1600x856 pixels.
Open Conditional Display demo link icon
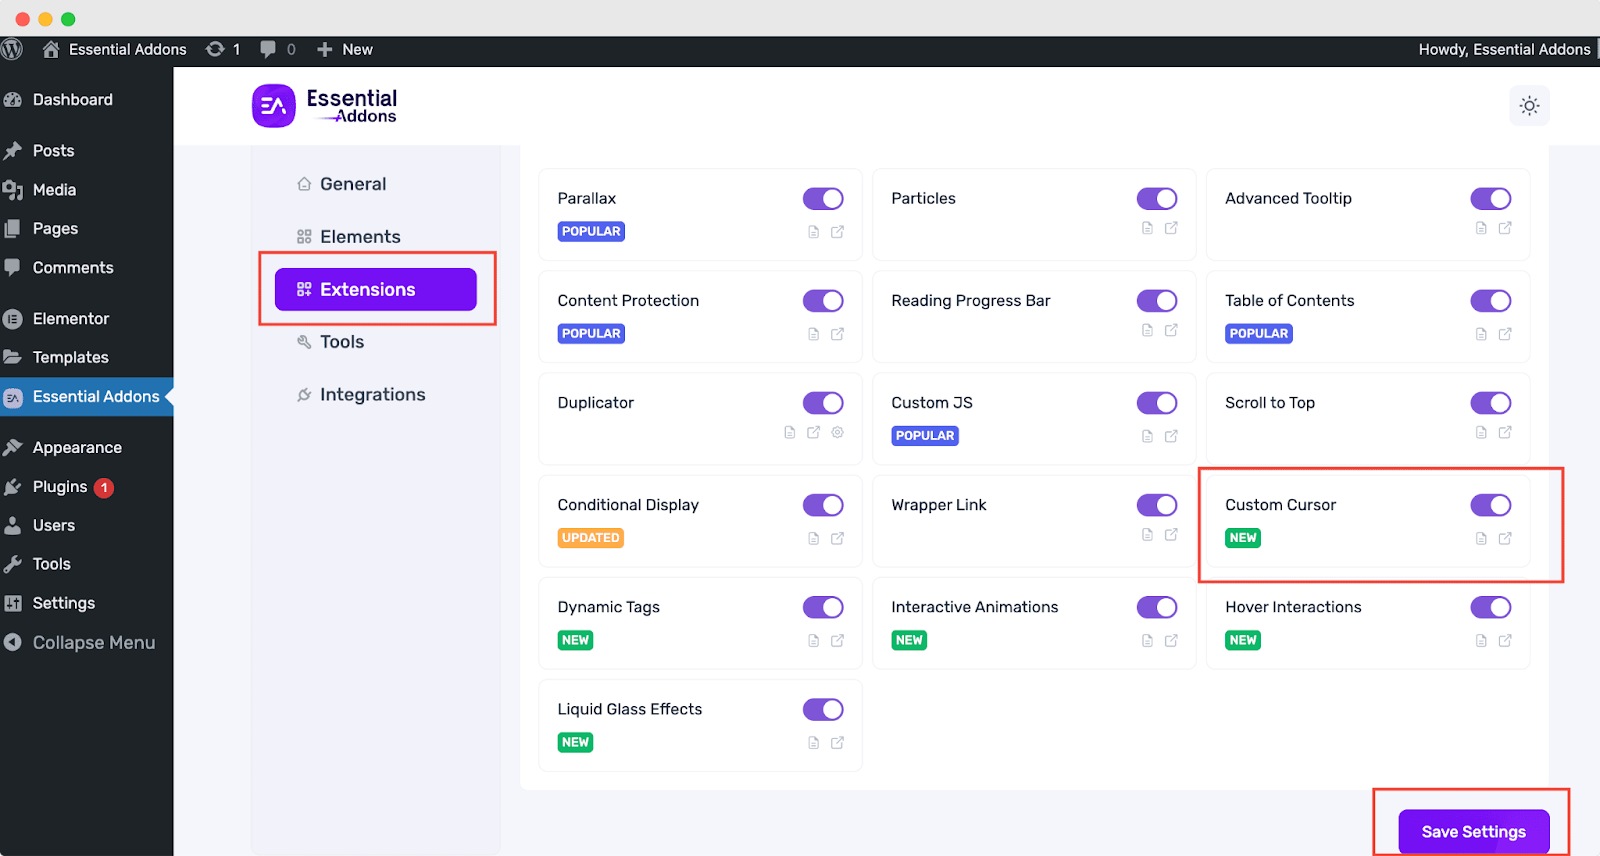(837, 538)
